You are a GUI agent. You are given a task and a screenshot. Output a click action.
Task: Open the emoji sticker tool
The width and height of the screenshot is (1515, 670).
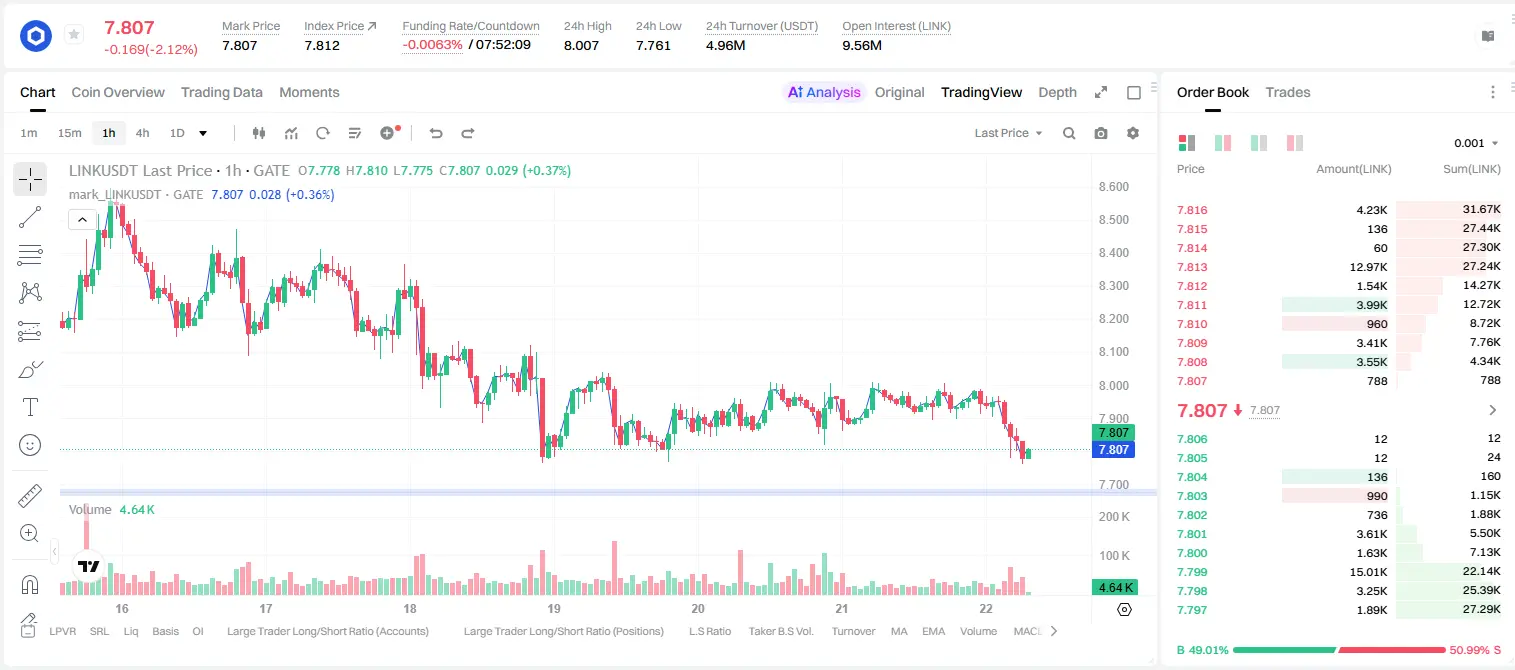(30, 445)
